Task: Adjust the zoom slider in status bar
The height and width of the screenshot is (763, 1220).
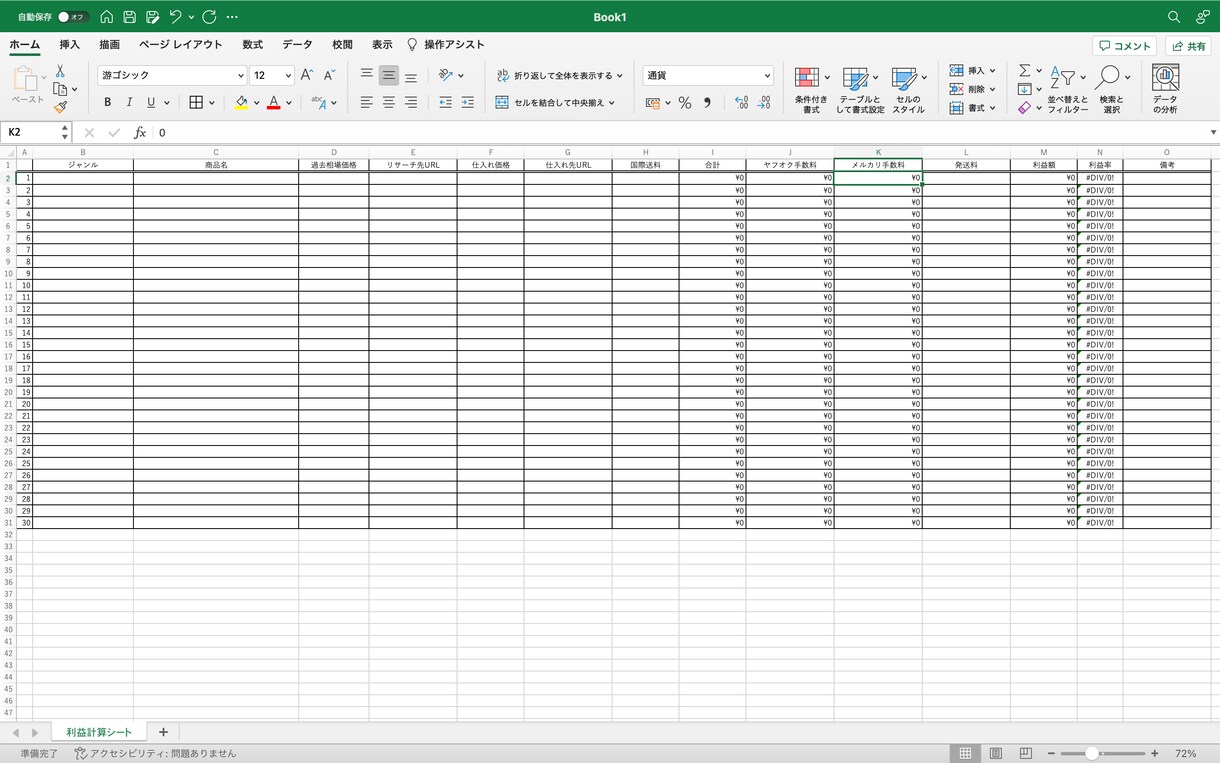Action: [x=1092, y=753]
